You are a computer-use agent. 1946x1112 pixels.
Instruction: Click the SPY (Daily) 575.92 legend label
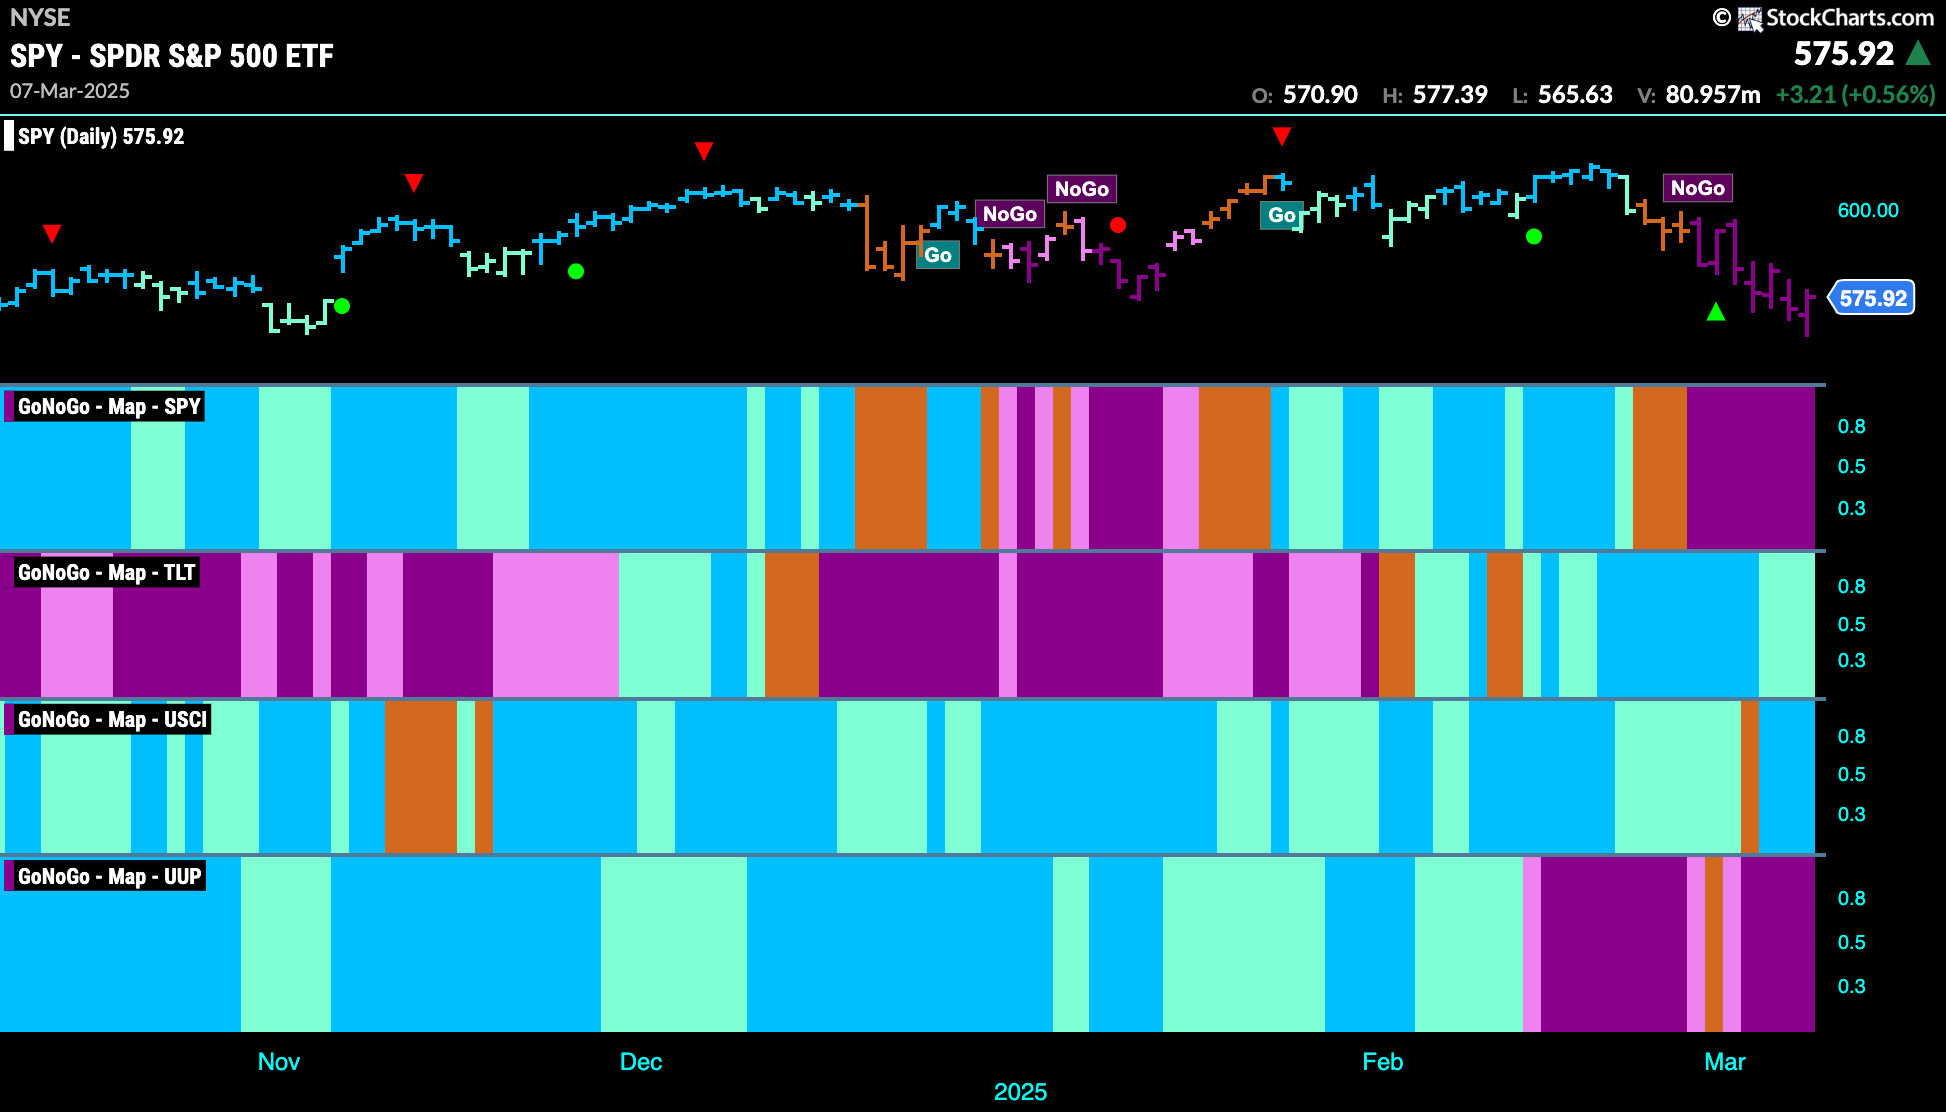101,136
